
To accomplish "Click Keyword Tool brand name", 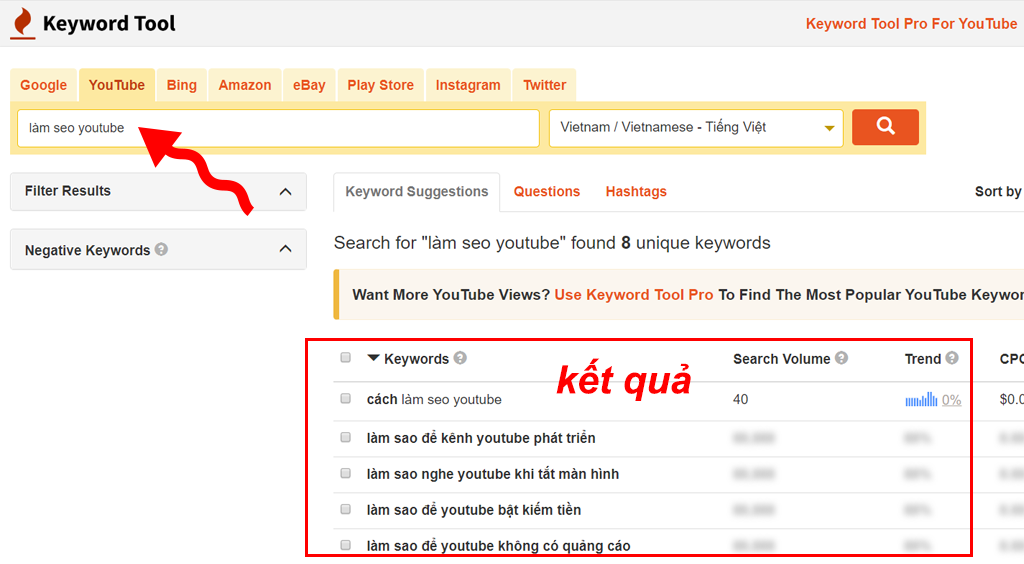I will (x=109, y=24).
